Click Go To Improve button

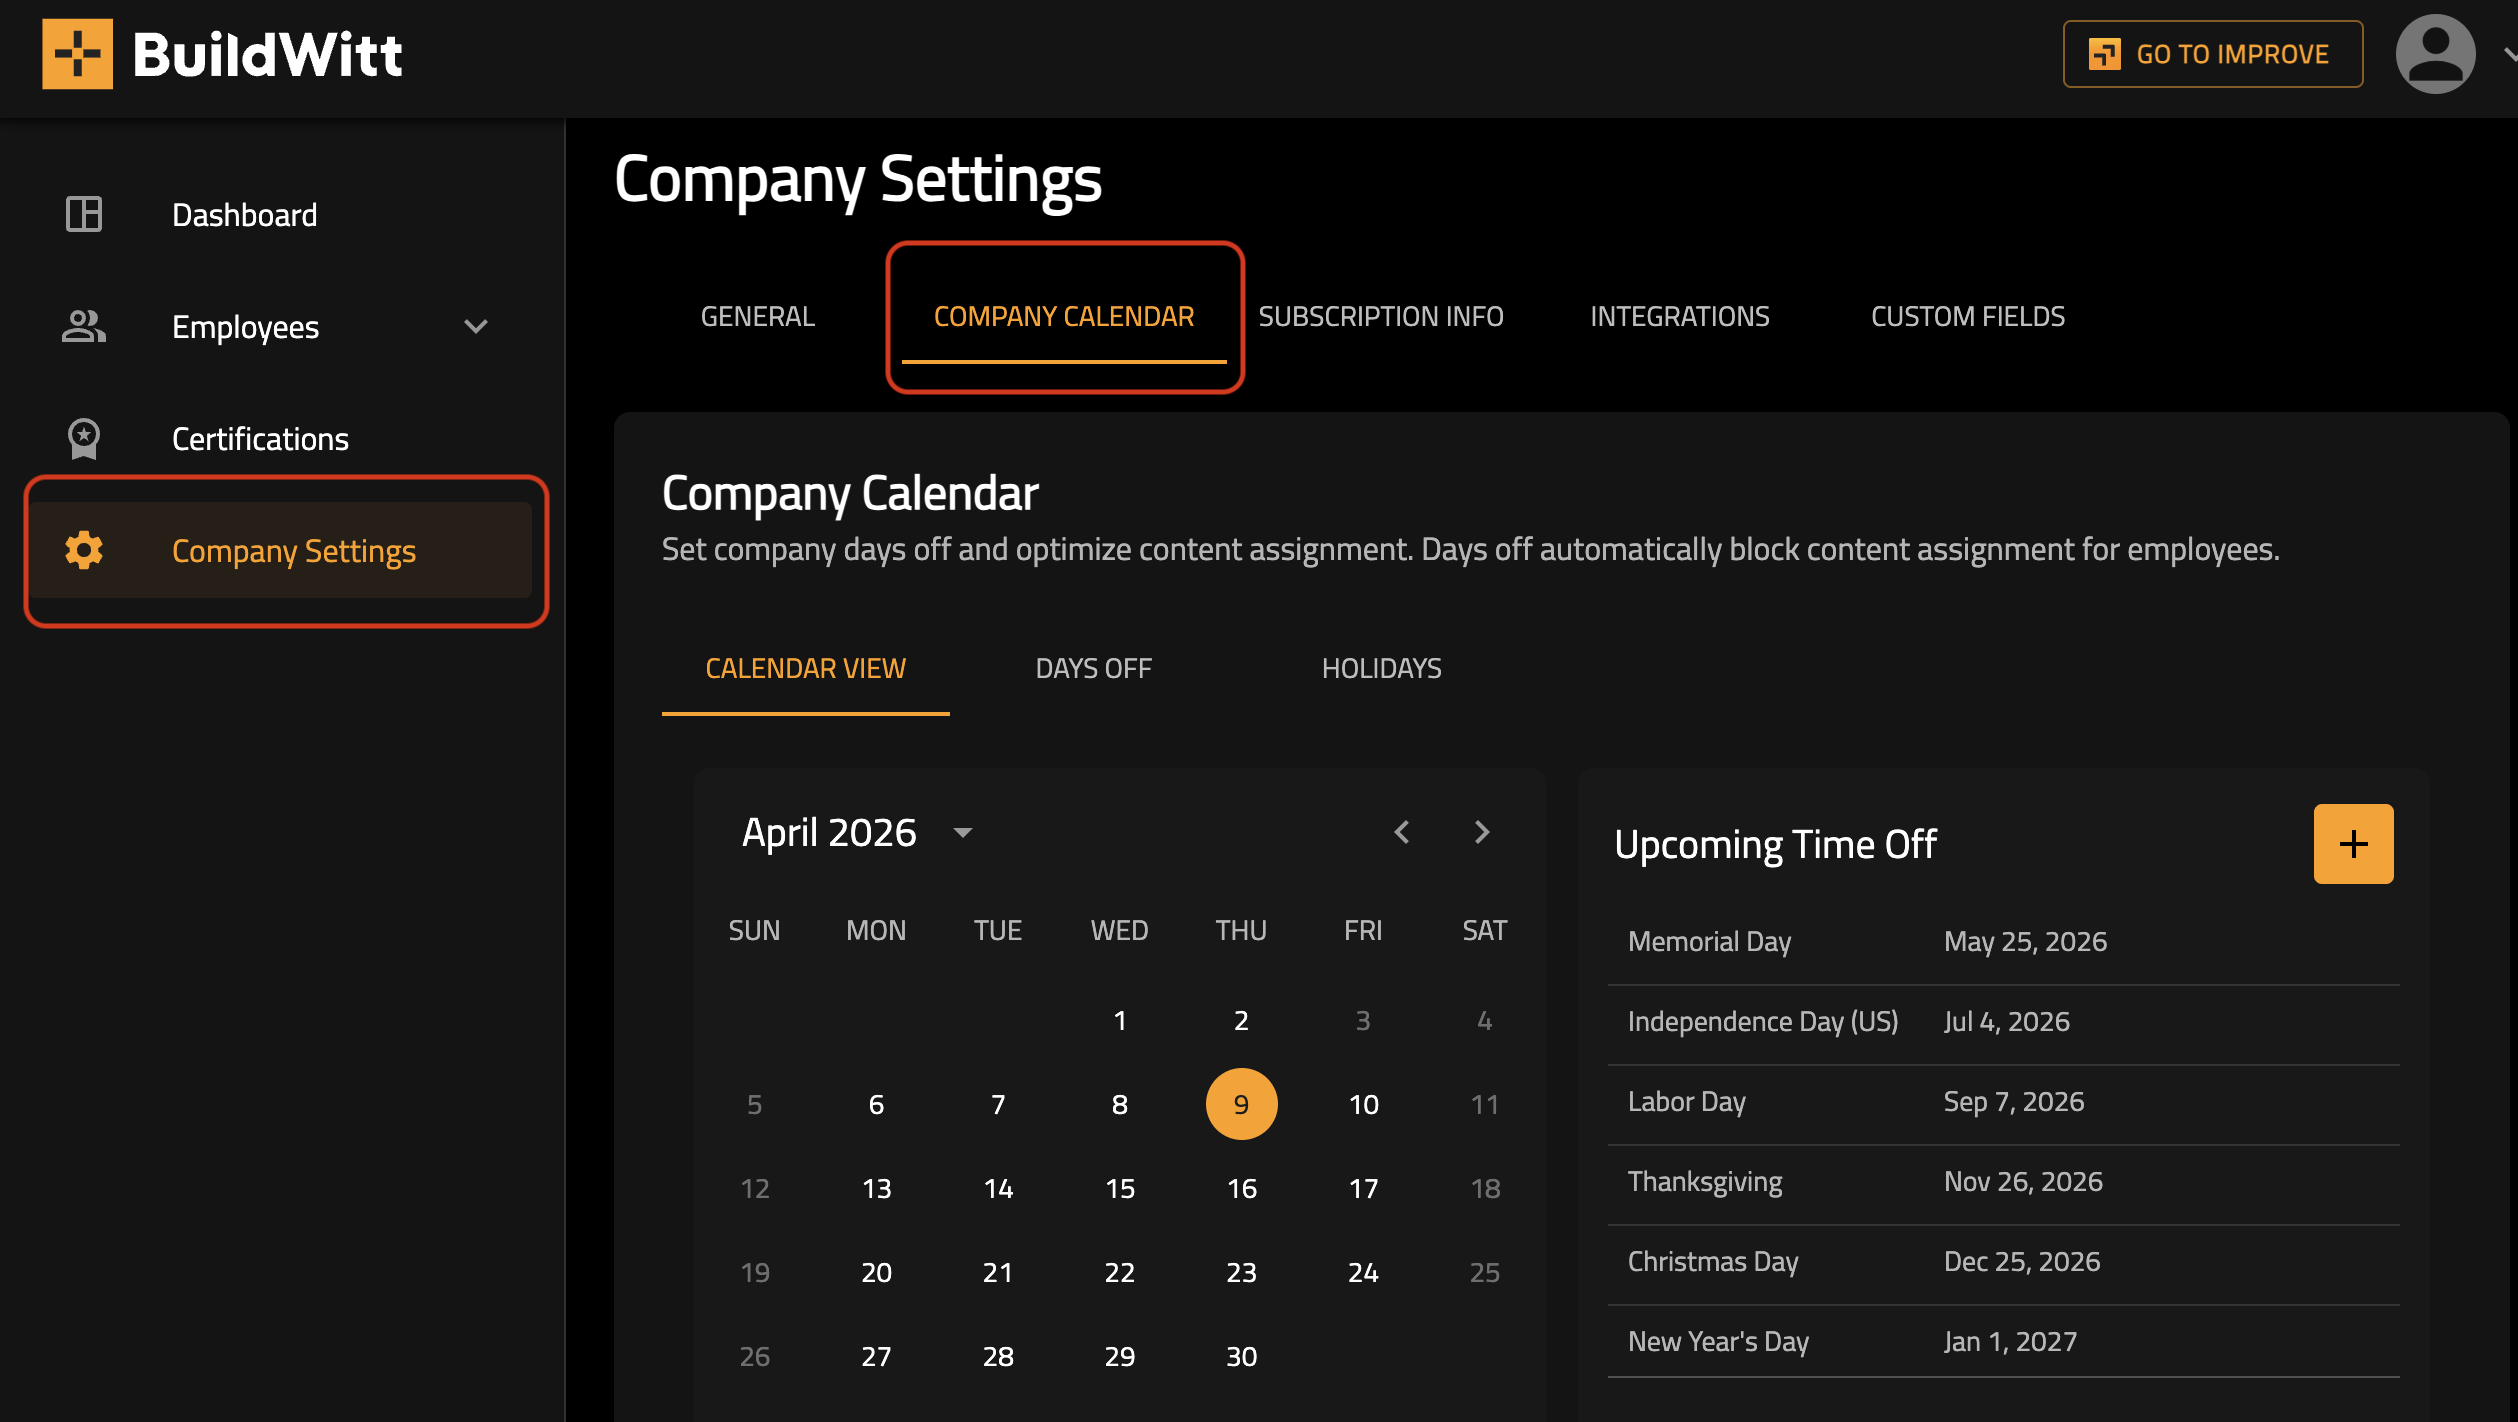click(2212, 54)
